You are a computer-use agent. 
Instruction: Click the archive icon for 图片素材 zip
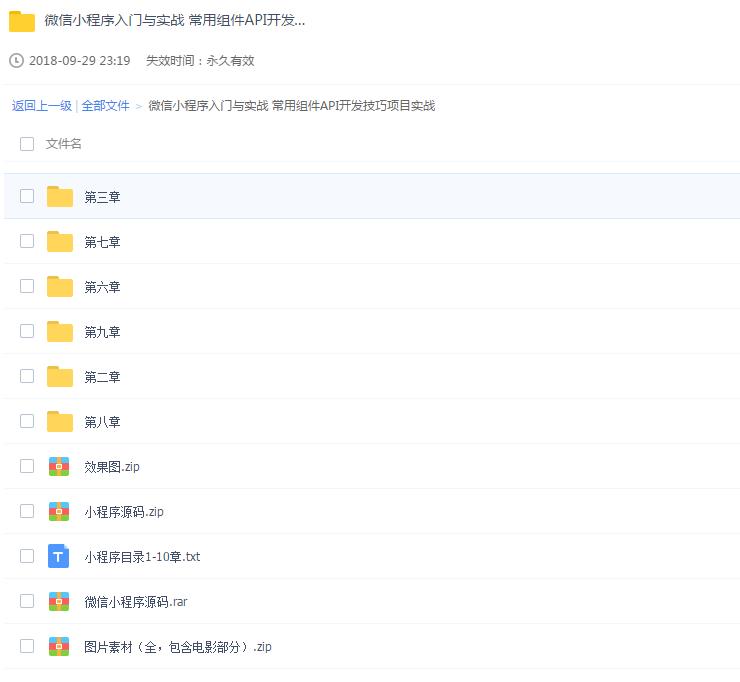(x=59, y=646)
